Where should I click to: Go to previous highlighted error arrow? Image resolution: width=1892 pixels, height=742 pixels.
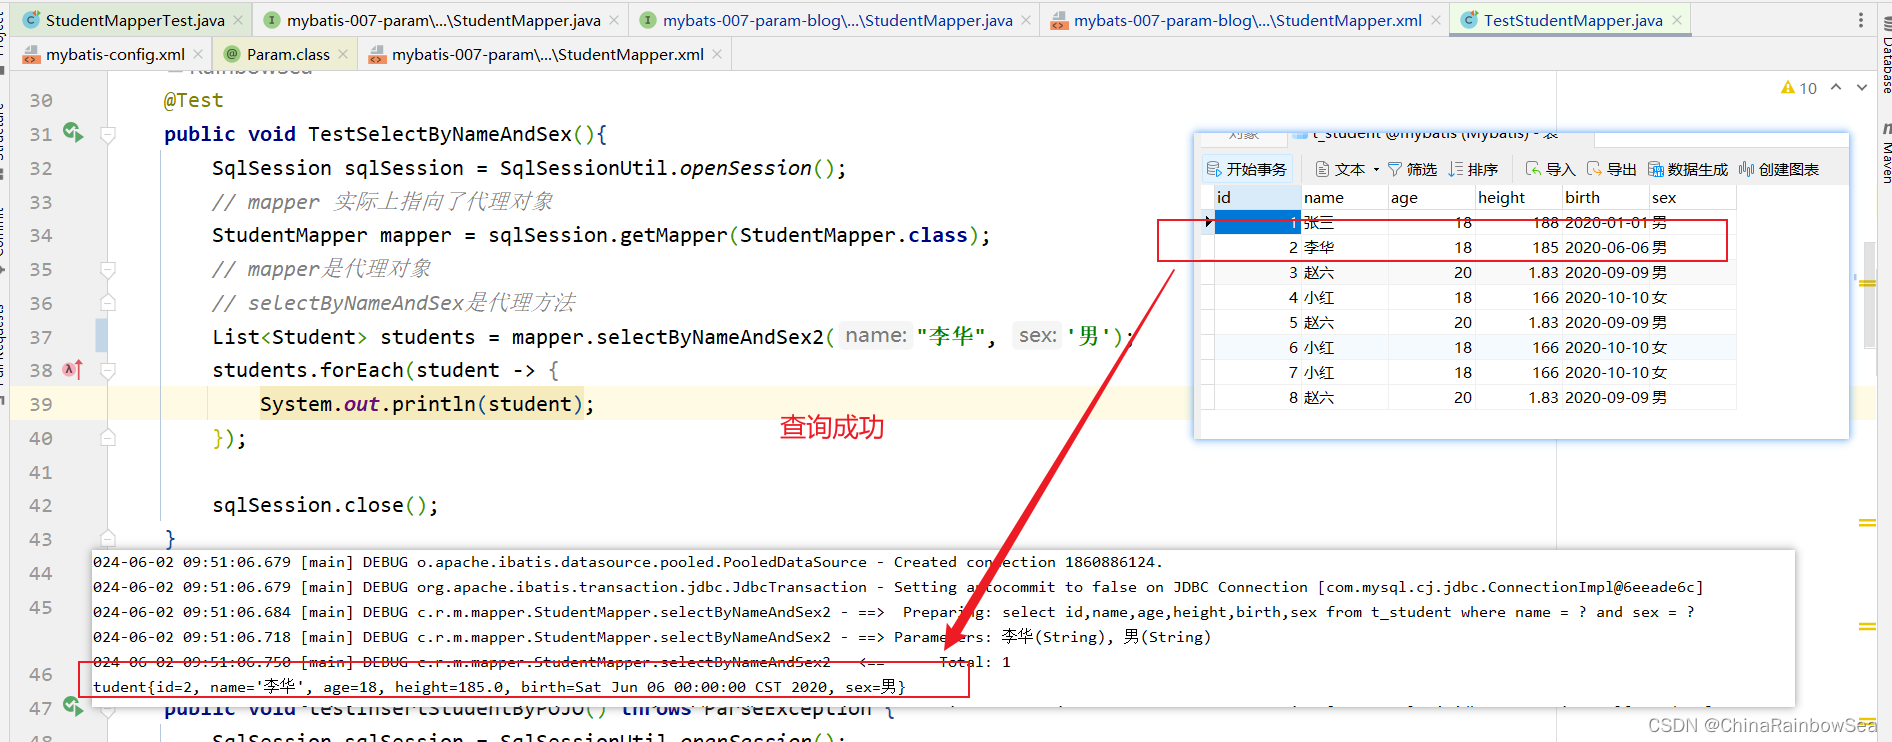tap(1836, 87)
